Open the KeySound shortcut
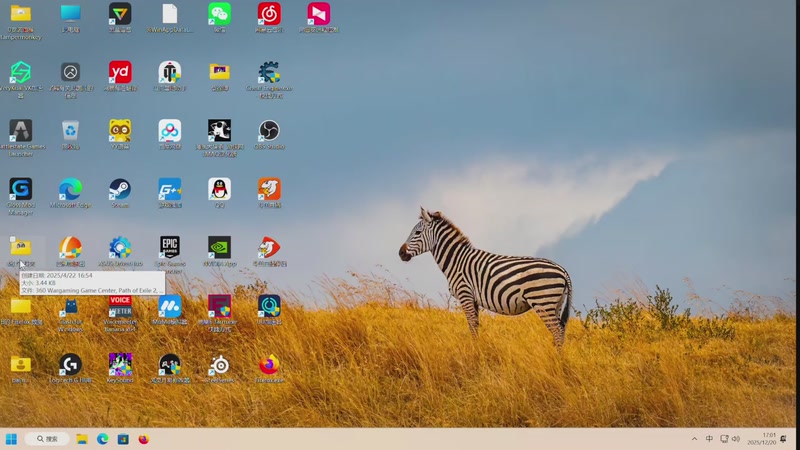This screenshot has width=800, height=450. click(120, 365)
